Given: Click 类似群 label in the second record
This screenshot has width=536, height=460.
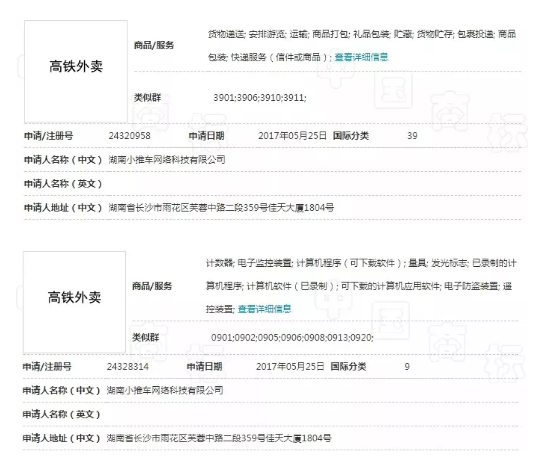Looking at the screenshot, I should click(146, 338).
